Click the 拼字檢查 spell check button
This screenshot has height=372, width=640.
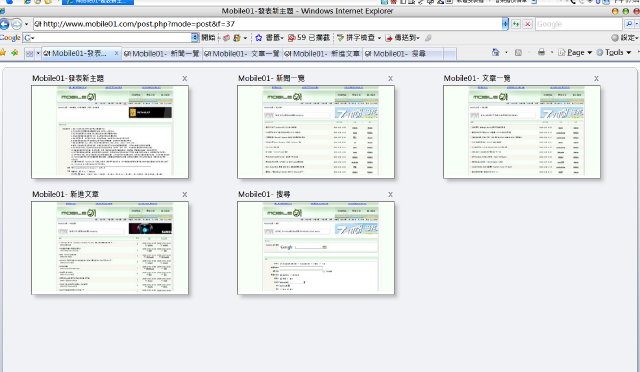click(x=356, y=38)
